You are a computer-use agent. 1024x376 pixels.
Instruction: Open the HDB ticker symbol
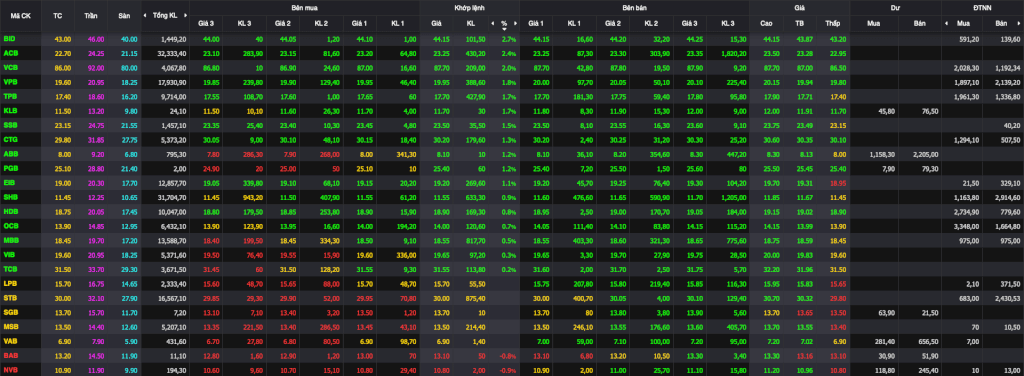[x=10, y=212]
